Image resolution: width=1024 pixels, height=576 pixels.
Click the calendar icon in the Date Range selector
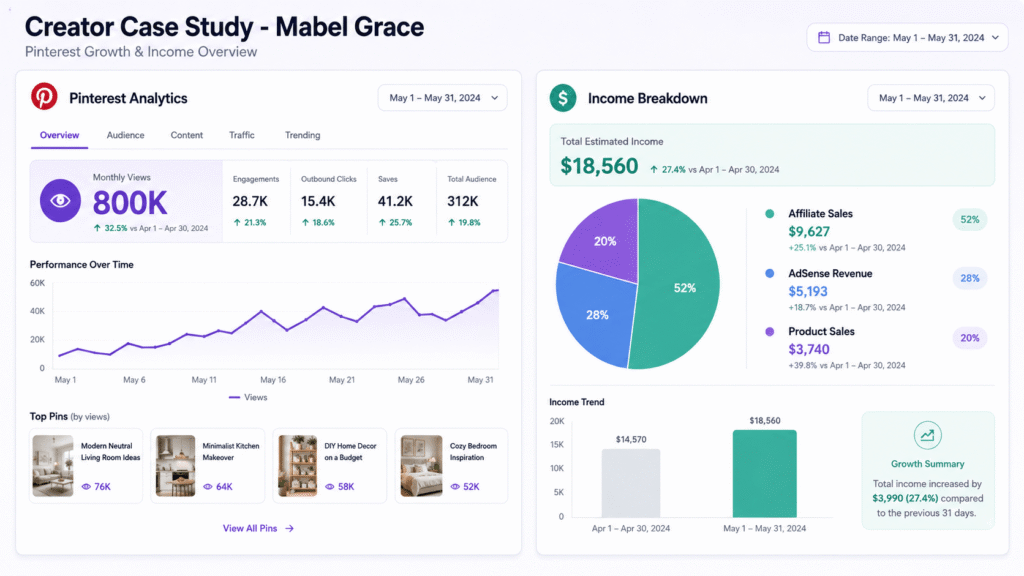pos(824,37)
